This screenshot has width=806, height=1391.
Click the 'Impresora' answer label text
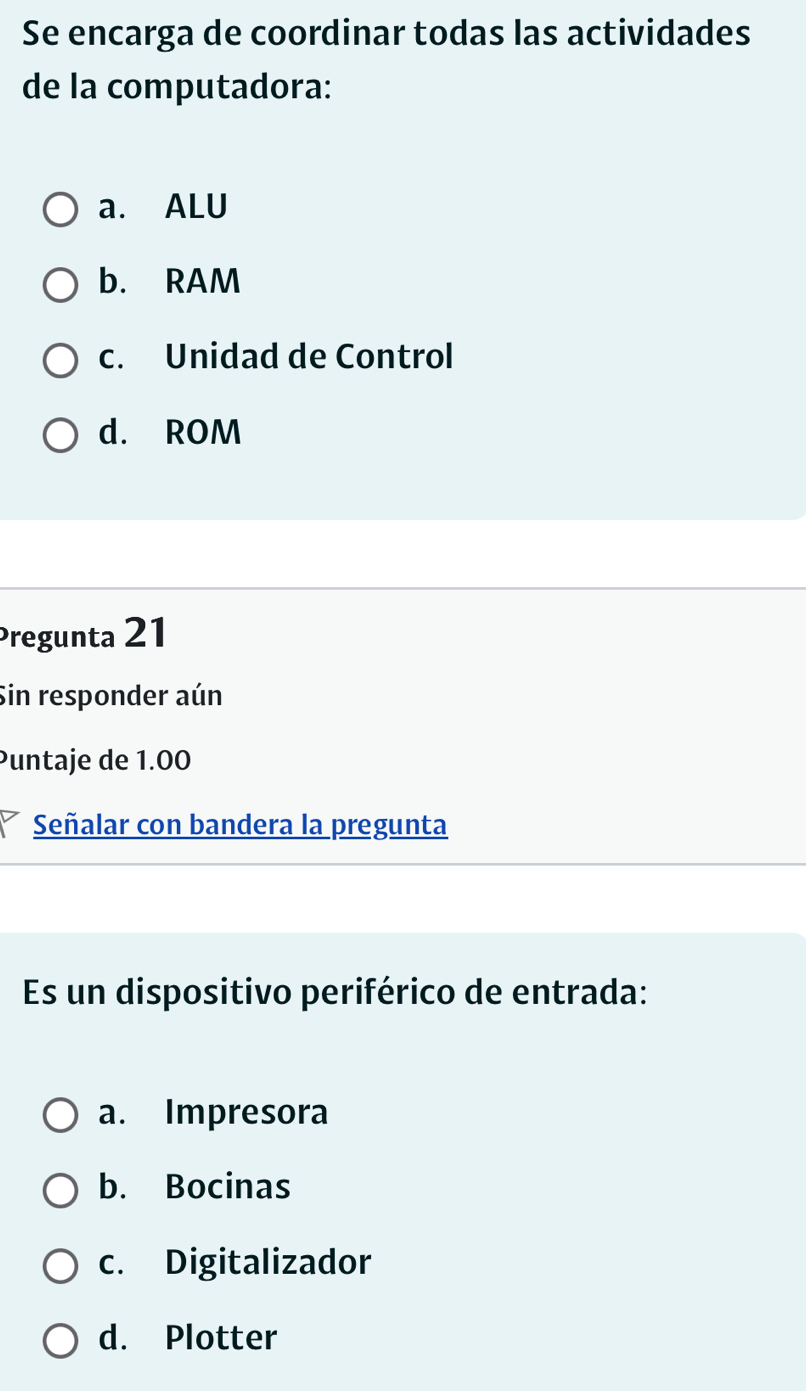246,1112
